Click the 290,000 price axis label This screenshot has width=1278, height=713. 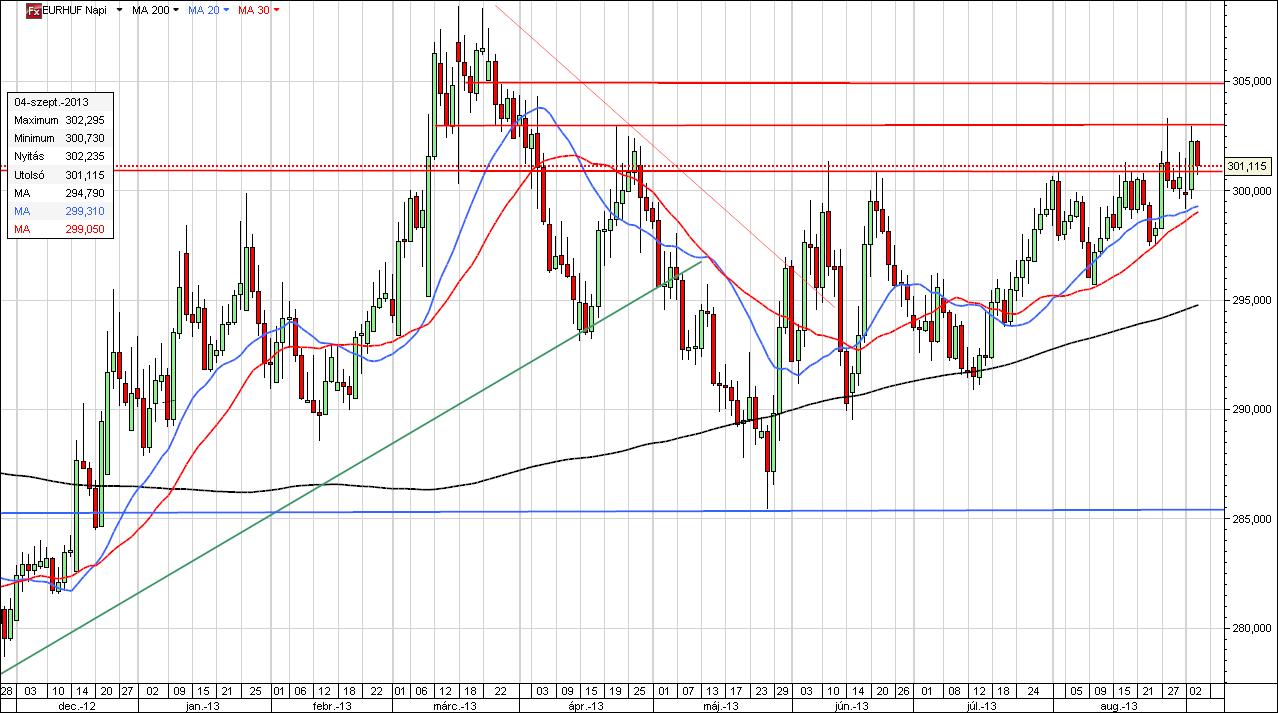click(x=1250, y=409)
